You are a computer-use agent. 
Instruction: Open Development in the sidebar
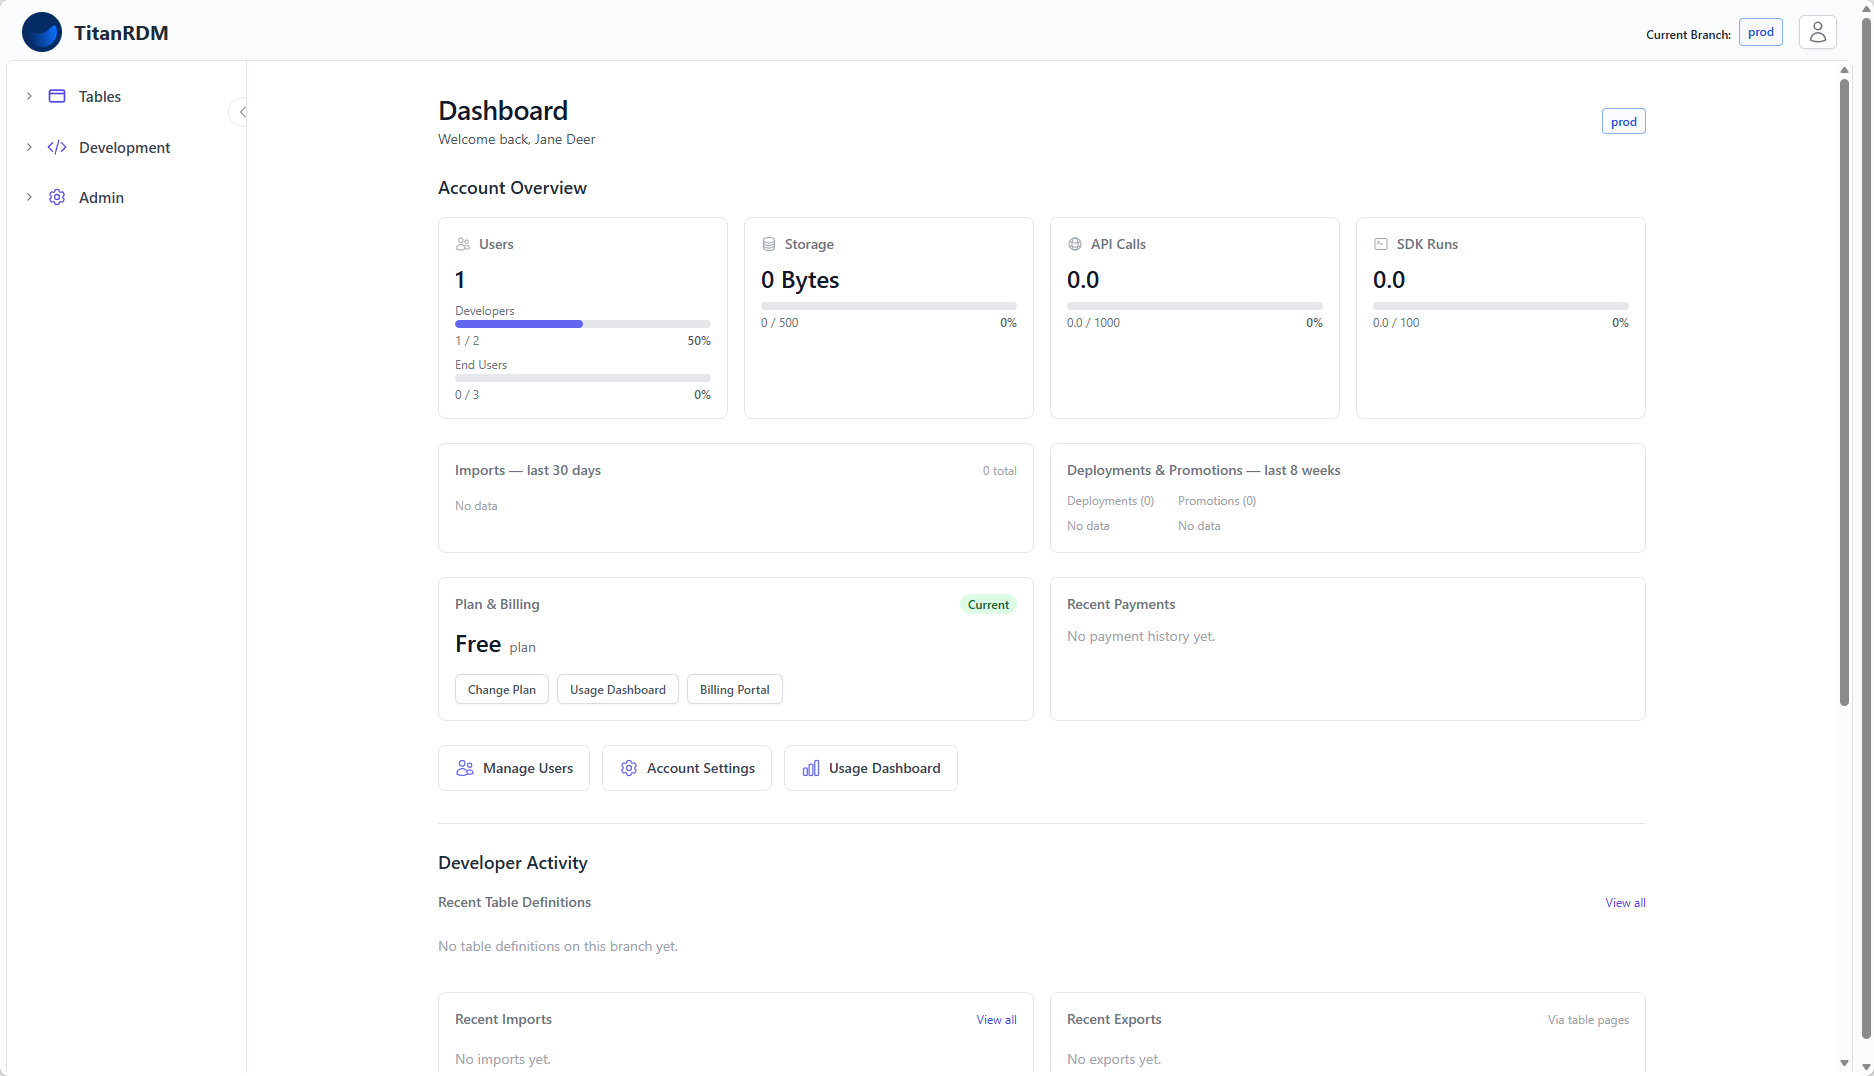click(126, 147)
